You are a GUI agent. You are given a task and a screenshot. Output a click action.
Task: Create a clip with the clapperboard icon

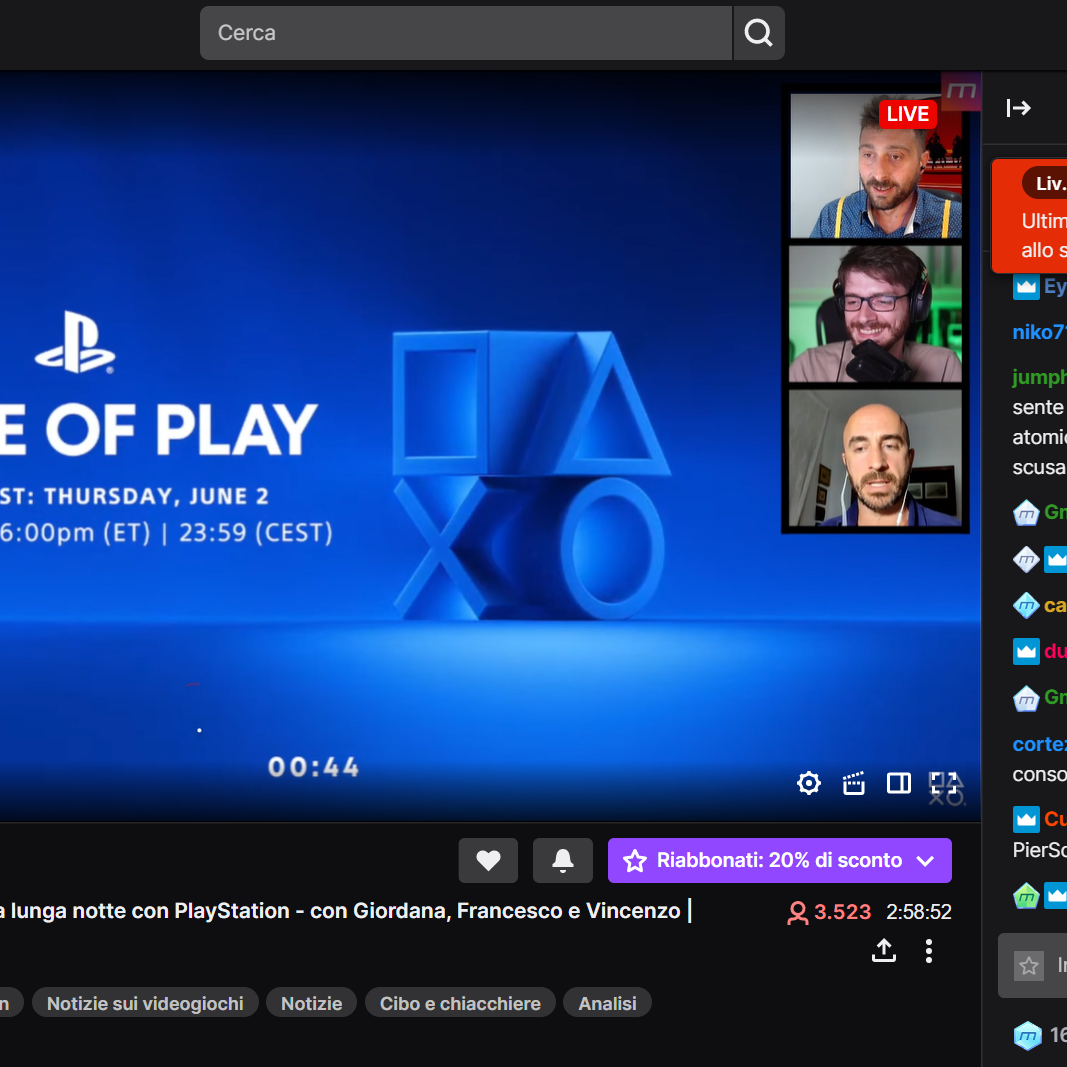(x=853, y=783)
